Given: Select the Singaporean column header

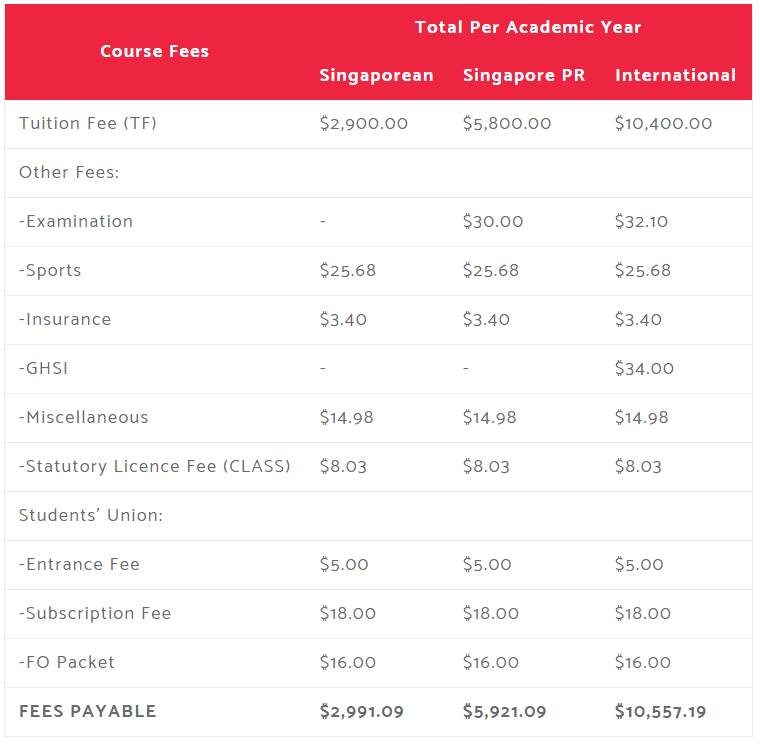Looking at the screenshot, I should coord(376,75).
